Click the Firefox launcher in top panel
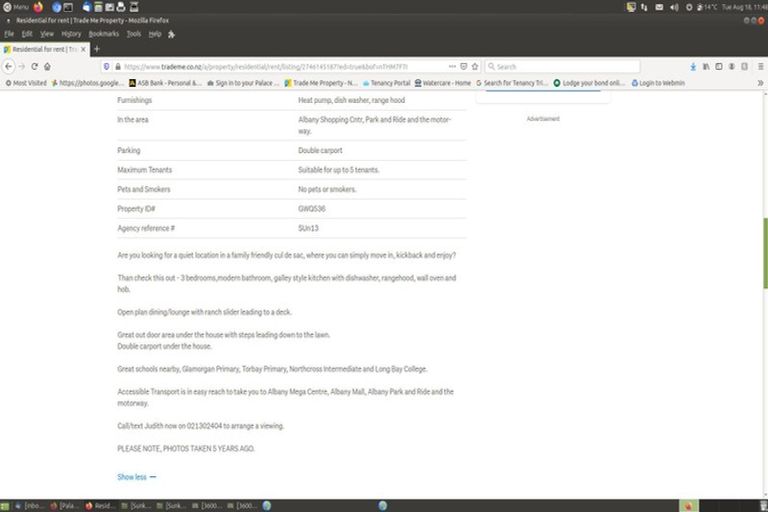 click(39, 6)
